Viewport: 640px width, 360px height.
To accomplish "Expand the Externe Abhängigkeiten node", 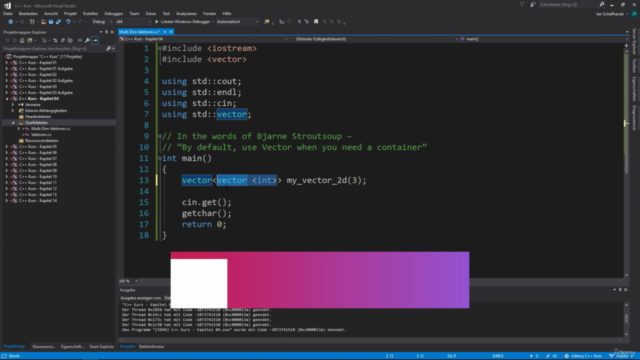I will tap(13, 111).
